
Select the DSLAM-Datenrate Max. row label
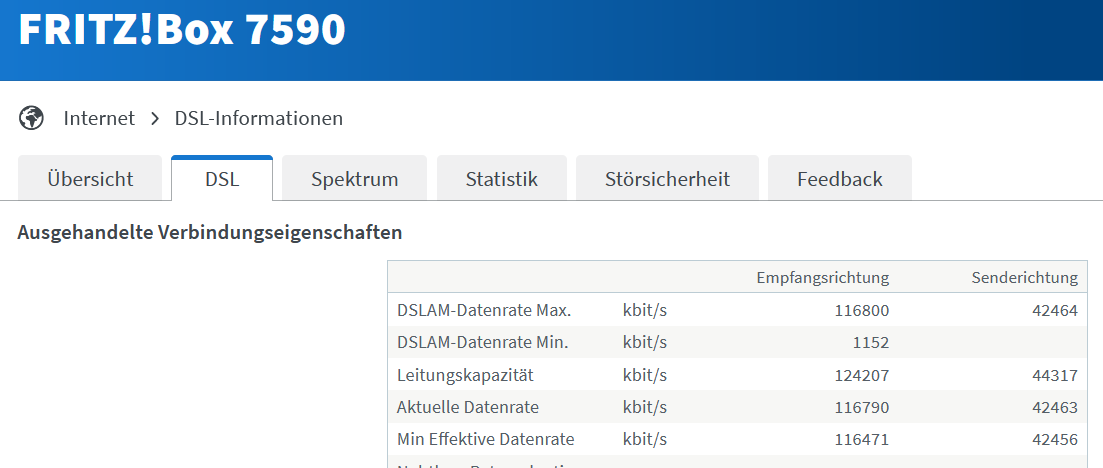point(484,310)
